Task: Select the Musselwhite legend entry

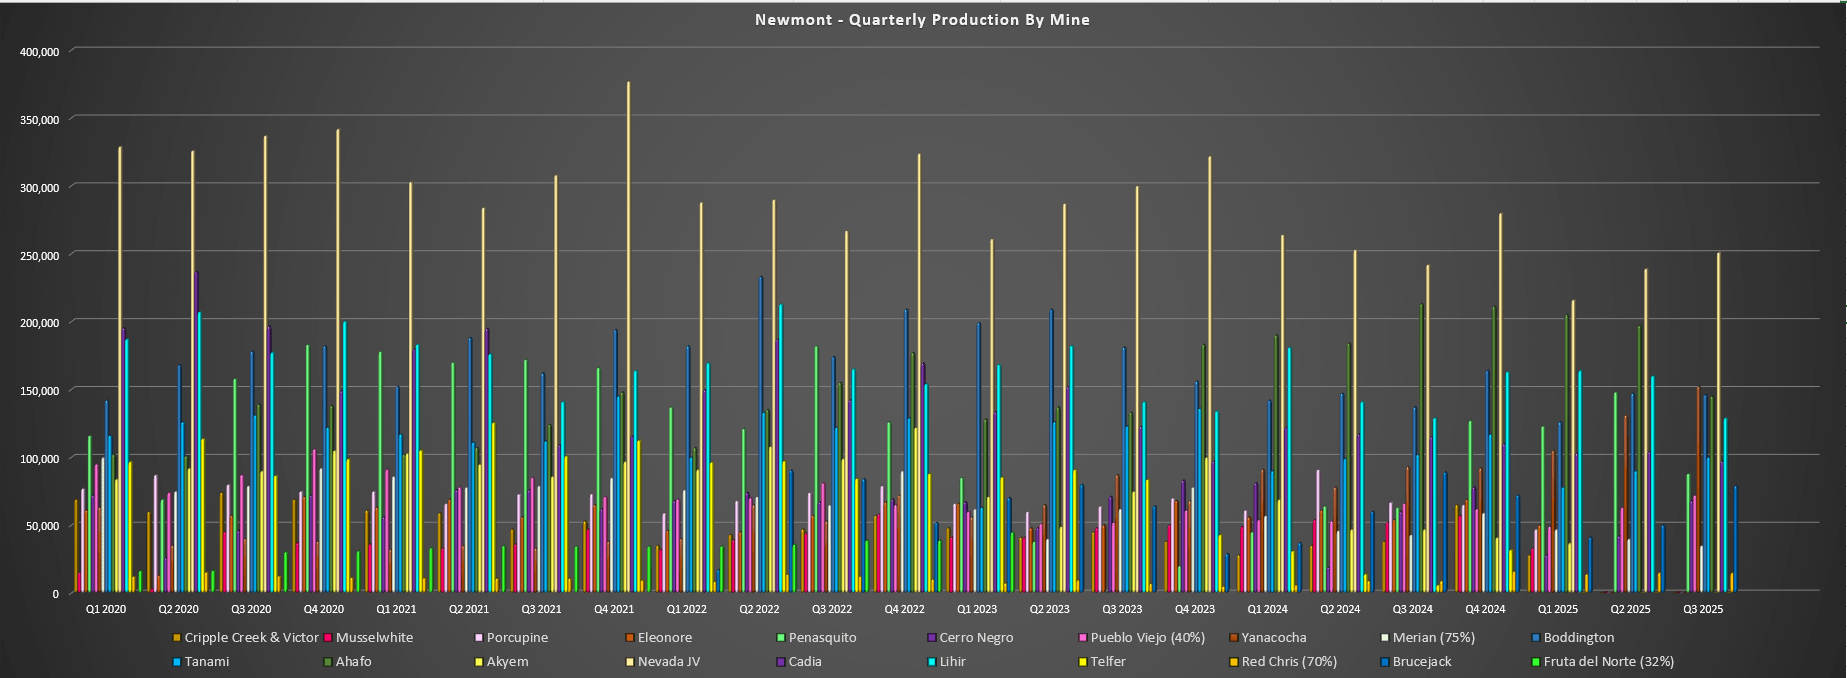Action: [x=367, y=637]
